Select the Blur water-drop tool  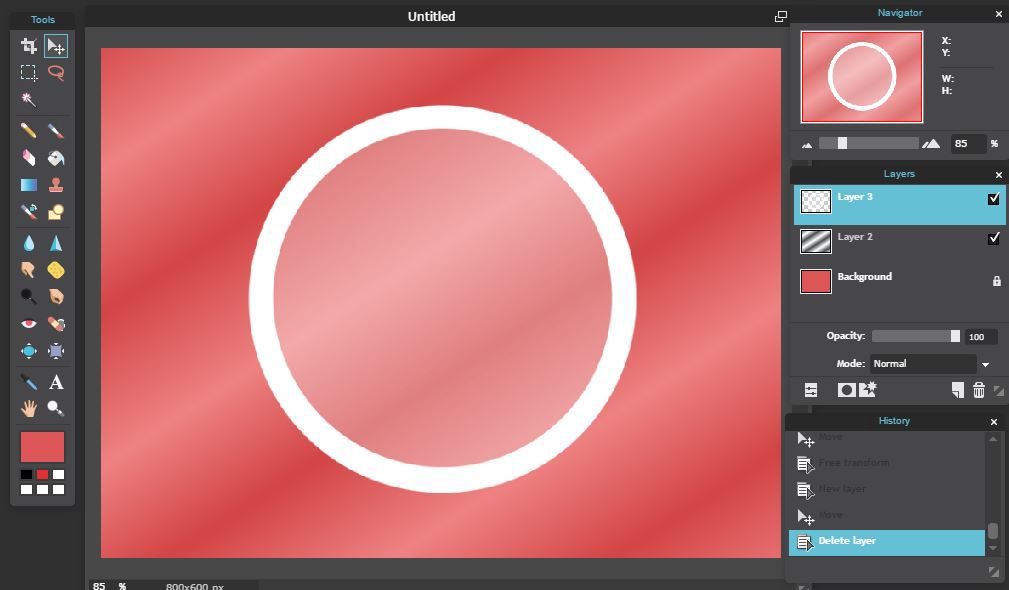point(29,243)
